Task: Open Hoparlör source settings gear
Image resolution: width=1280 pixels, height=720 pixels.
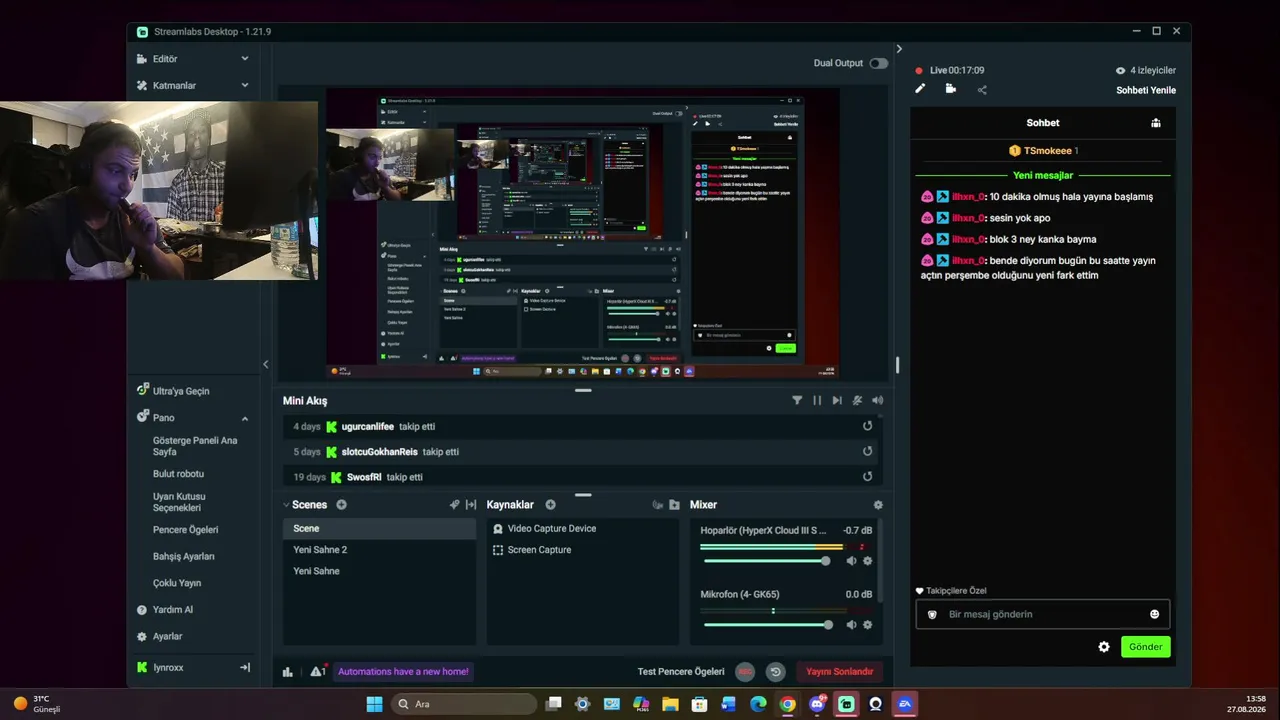Action: pyautogui.click(x=867, y=561)
